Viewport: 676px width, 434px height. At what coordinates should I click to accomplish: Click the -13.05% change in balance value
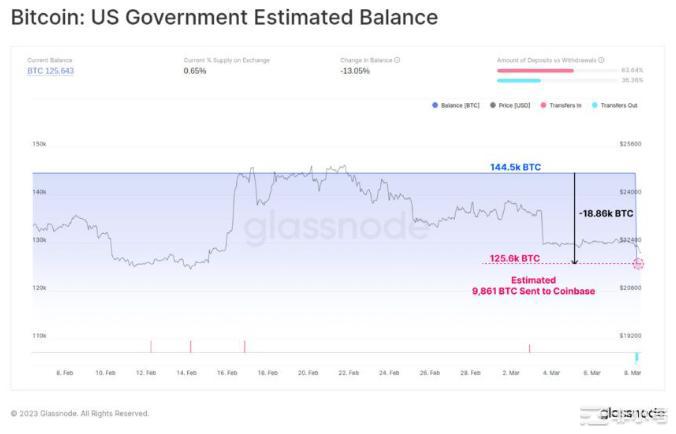point(354,71)
